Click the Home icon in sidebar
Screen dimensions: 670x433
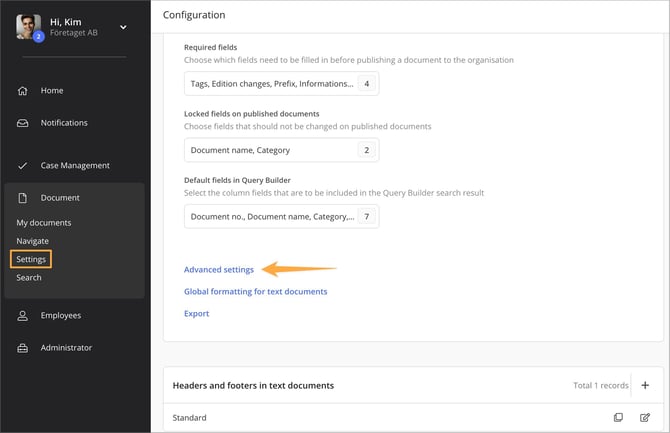(x=23, y=91)
